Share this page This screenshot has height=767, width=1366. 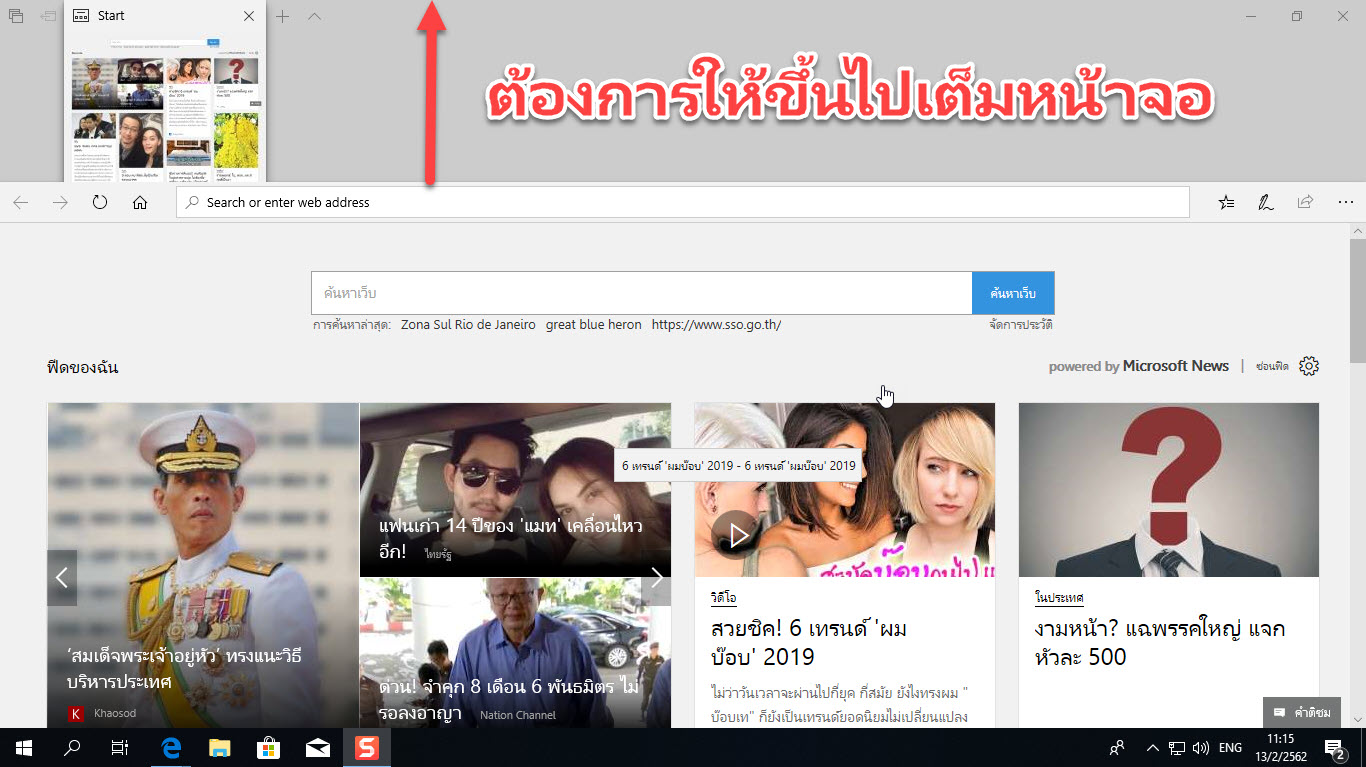(x=1305, y=202)
